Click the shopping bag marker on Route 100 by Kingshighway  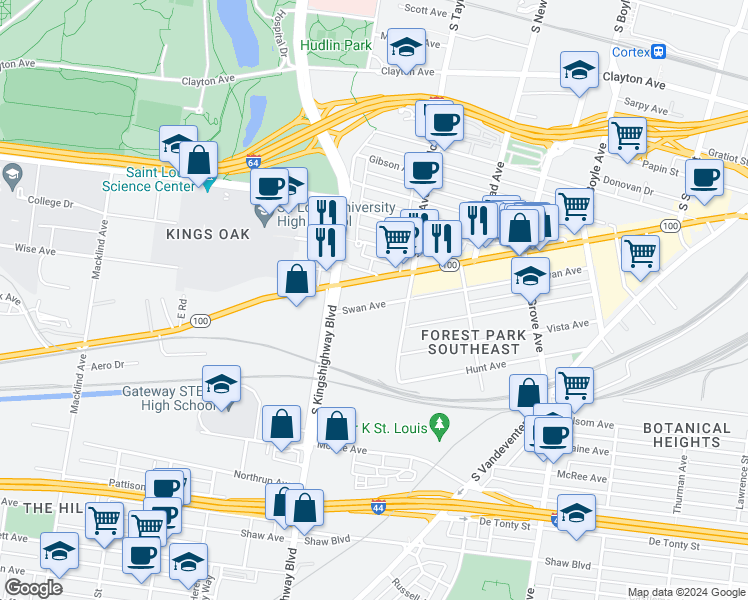[x=297, y=279]
